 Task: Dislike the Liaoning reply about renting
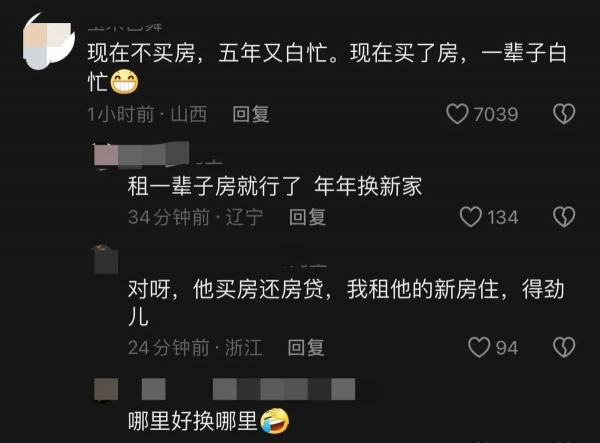click(564, 217)
